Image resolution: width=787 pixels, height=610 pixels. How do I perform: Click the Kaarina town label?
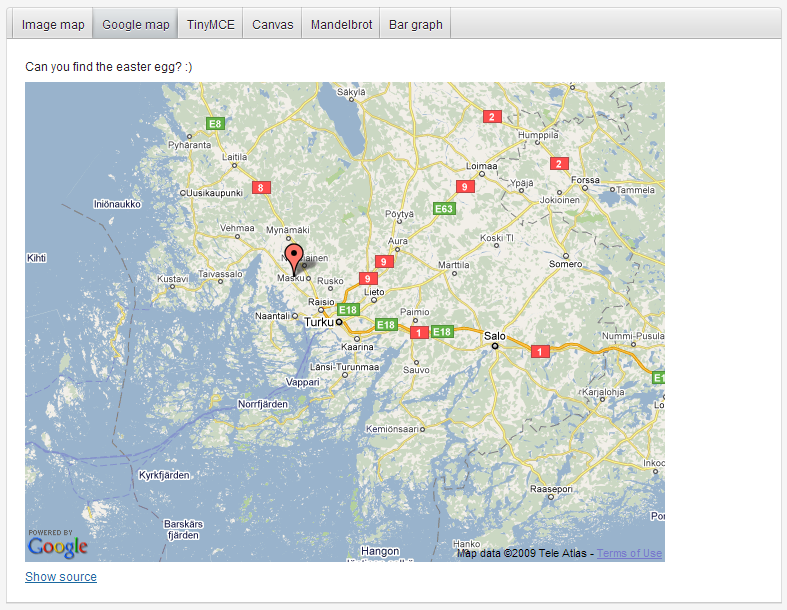[357, 347]
